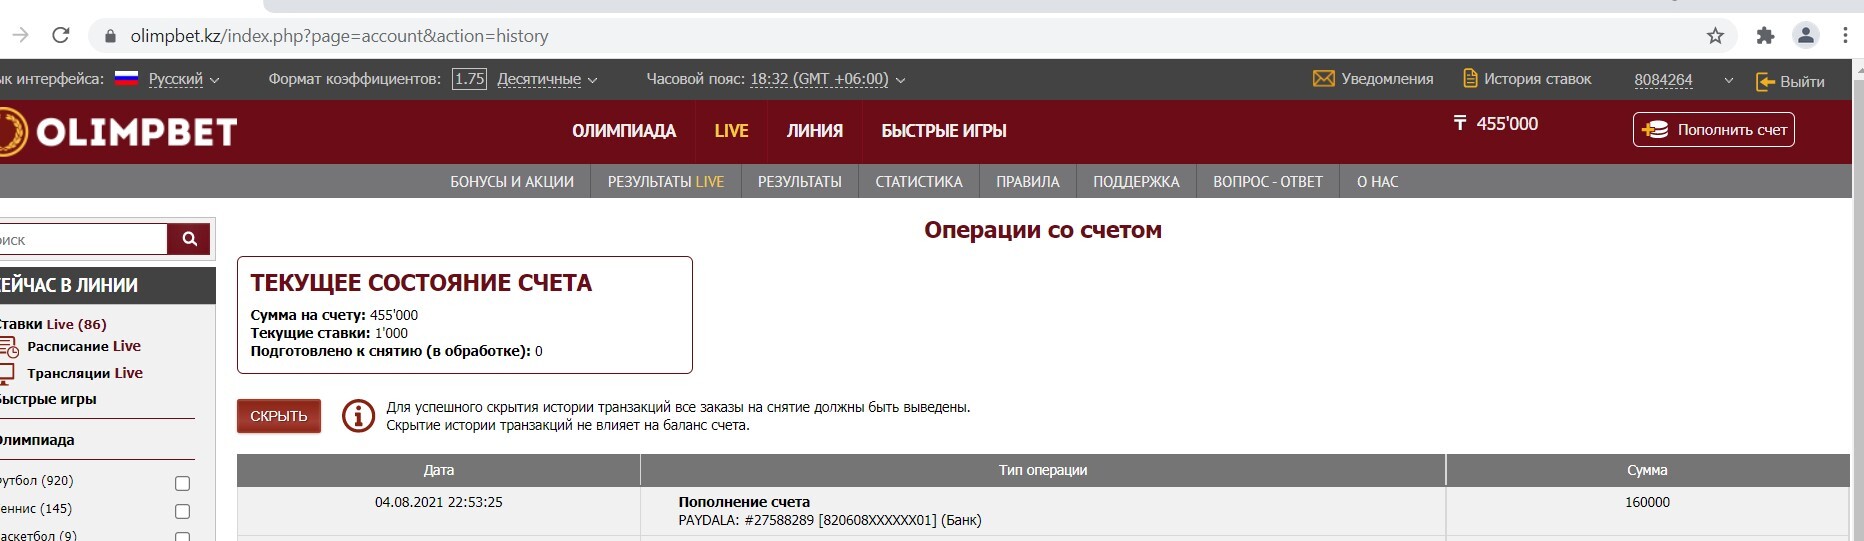Click the coins icon in Пополнить счет
The image size is (1864, 541).
1654,130
